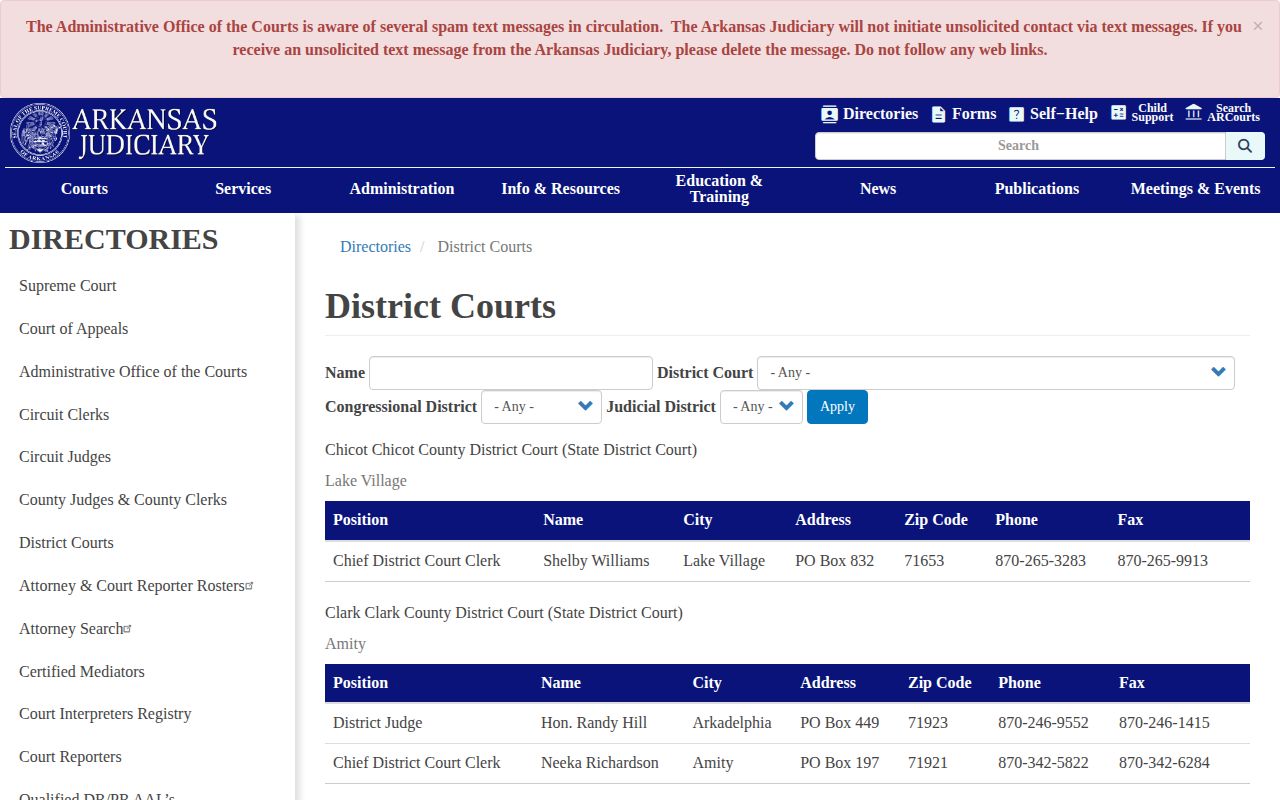Open the Directories contact-card icon

[x=829, y=114]
